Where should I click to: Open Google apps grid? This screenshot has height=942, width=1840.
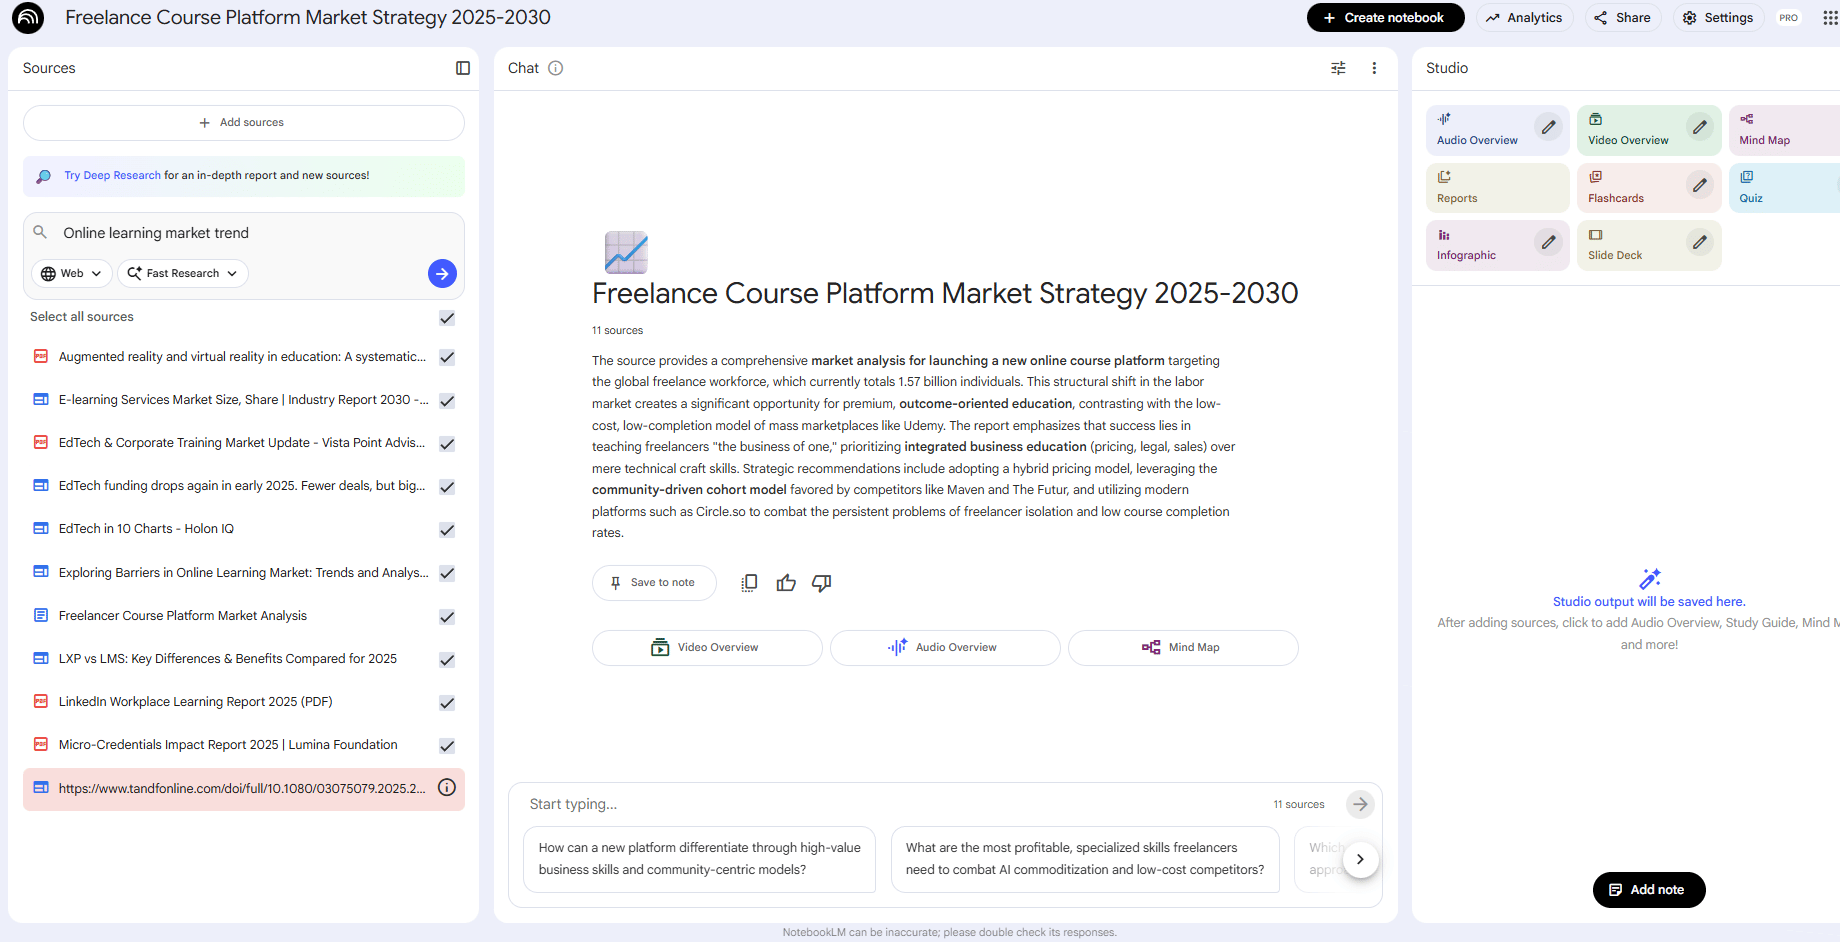[x=1830, y=18]
